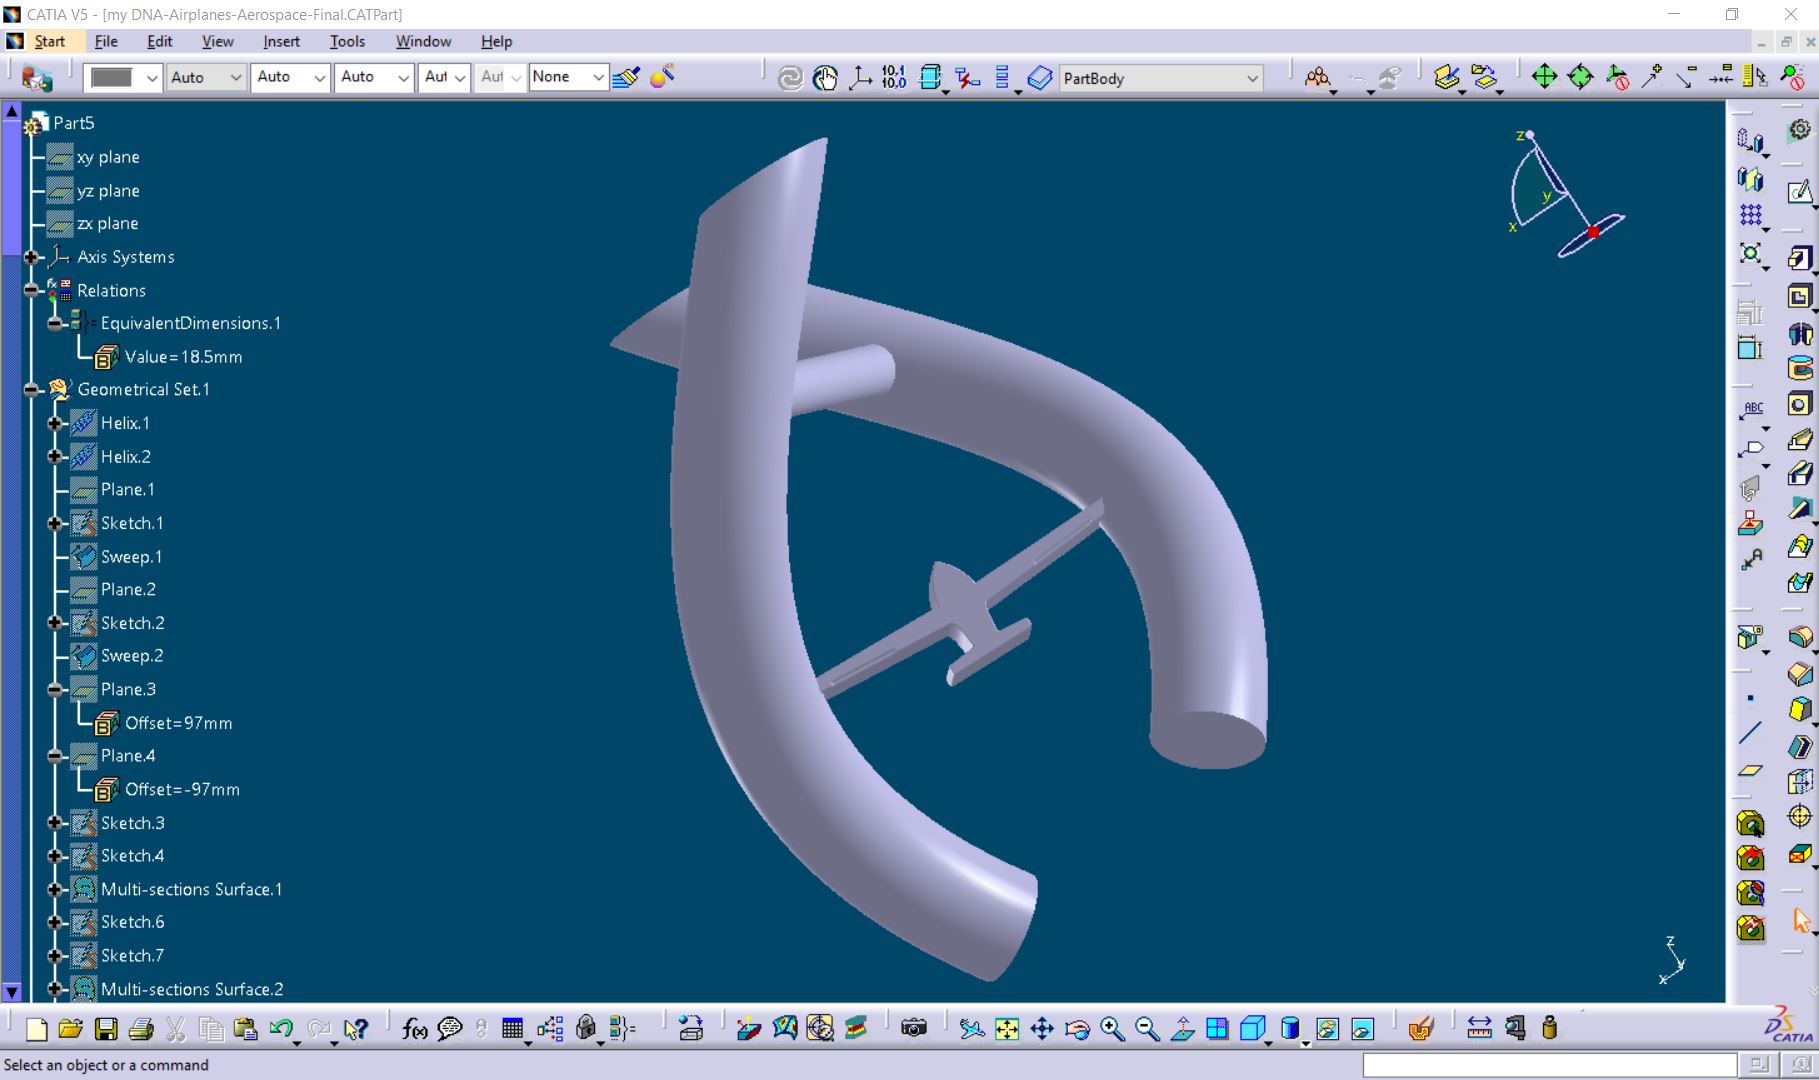This screenshot has width=1819, height=1080.
Task: Click the Normal View icon
Action: coord(1182,1028)
